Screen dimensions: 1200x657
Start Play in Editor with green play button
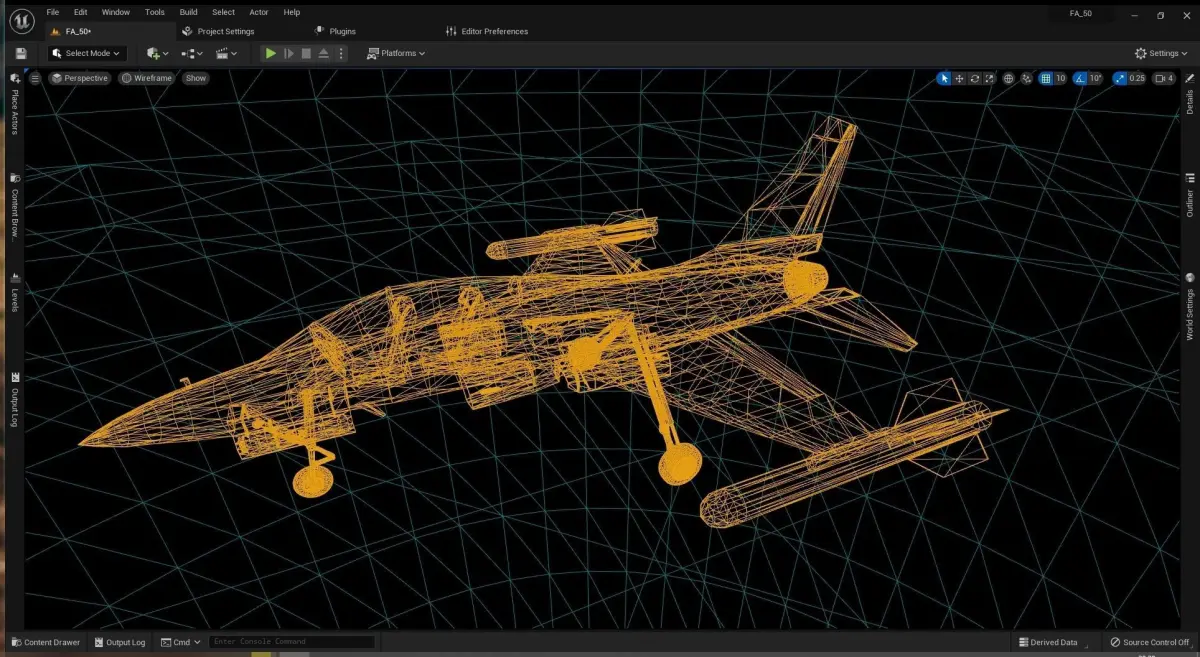click(x=270, y=53)
